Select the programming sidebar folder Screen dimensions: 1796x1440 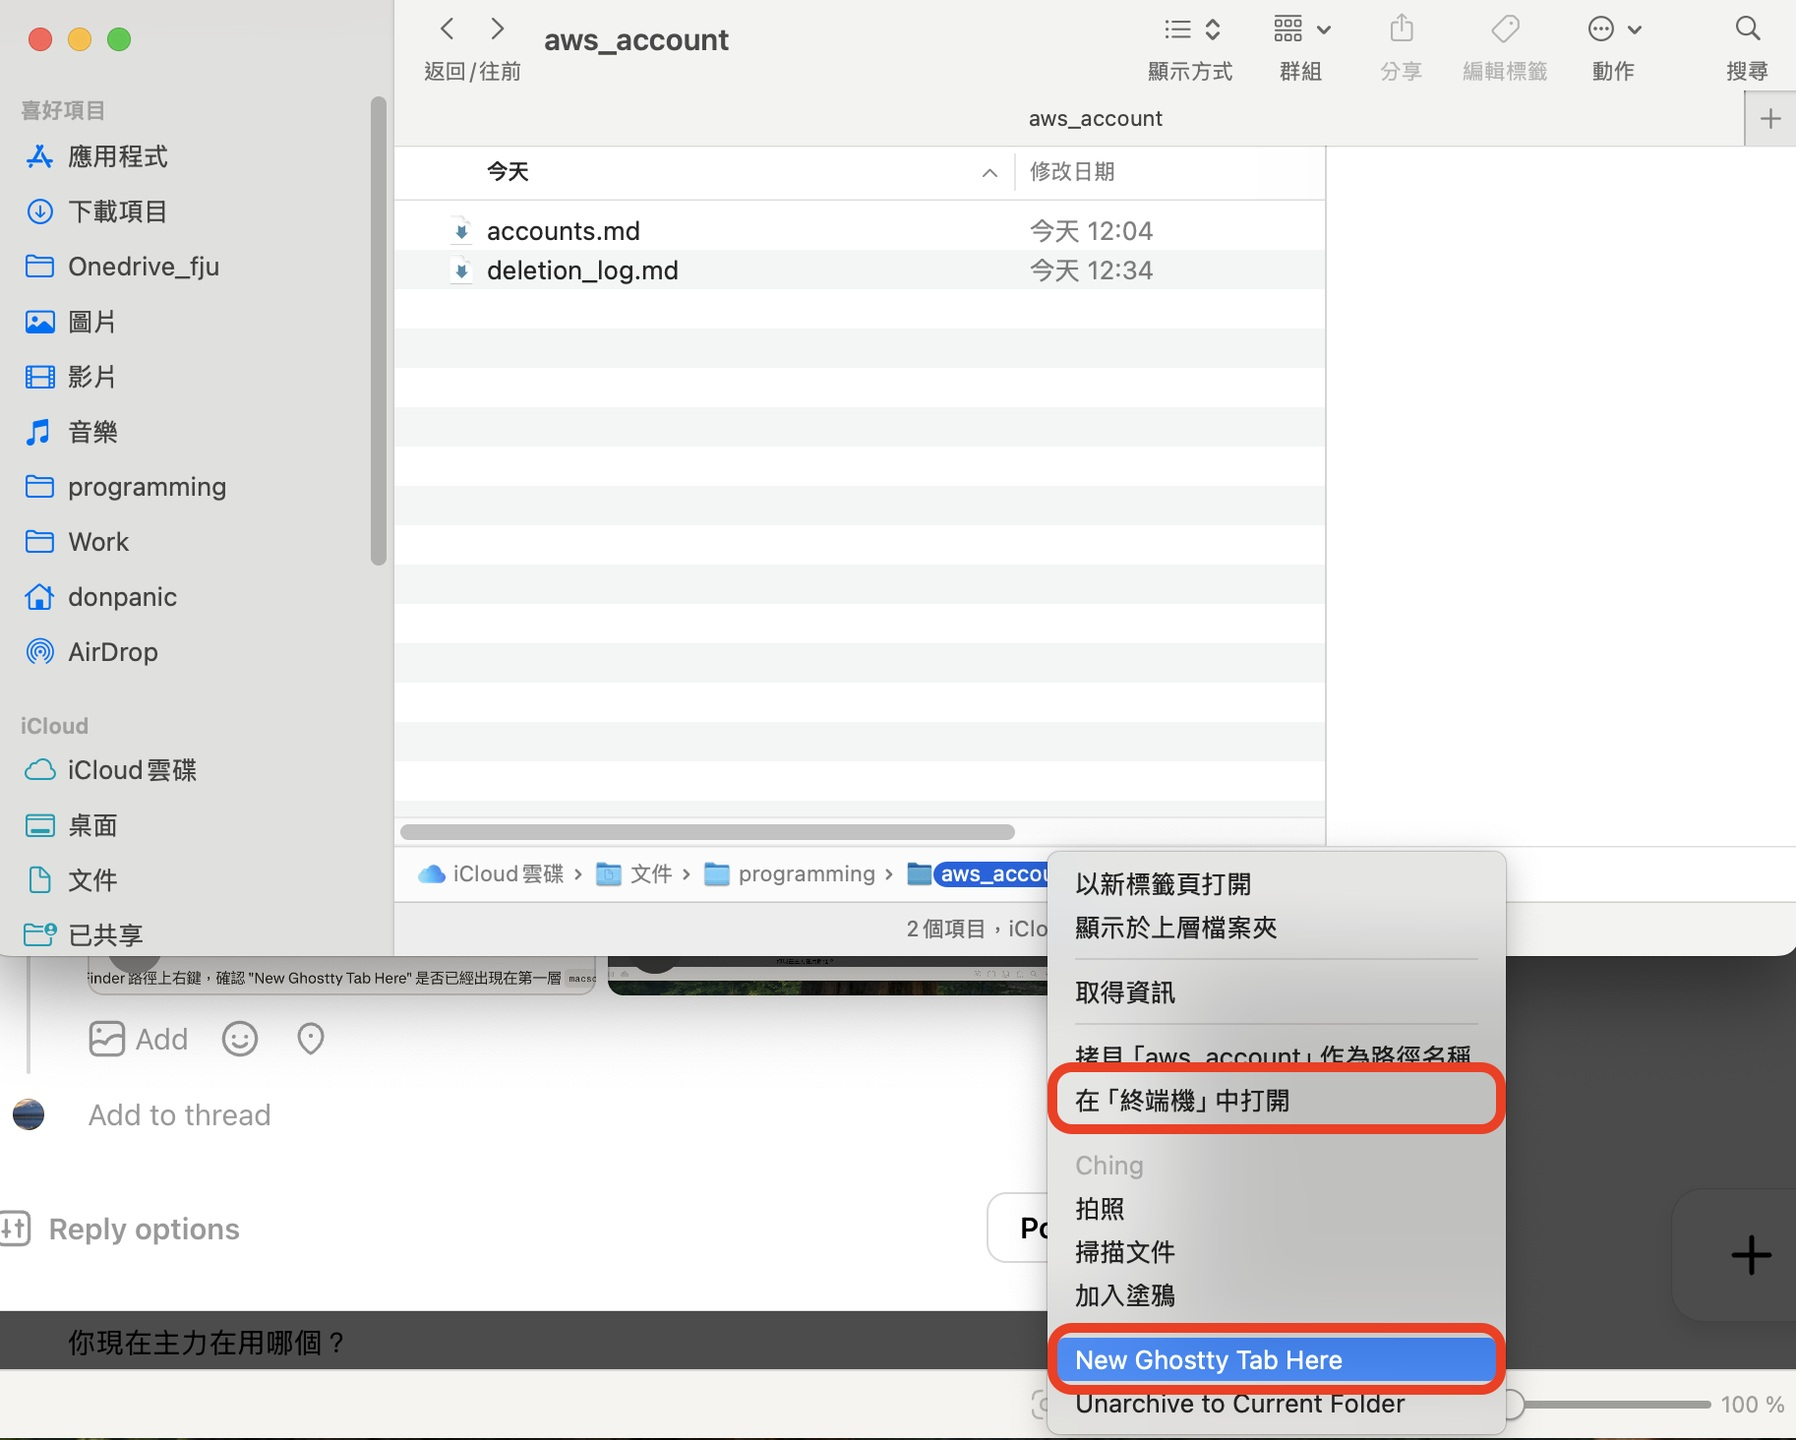point(146,487)
